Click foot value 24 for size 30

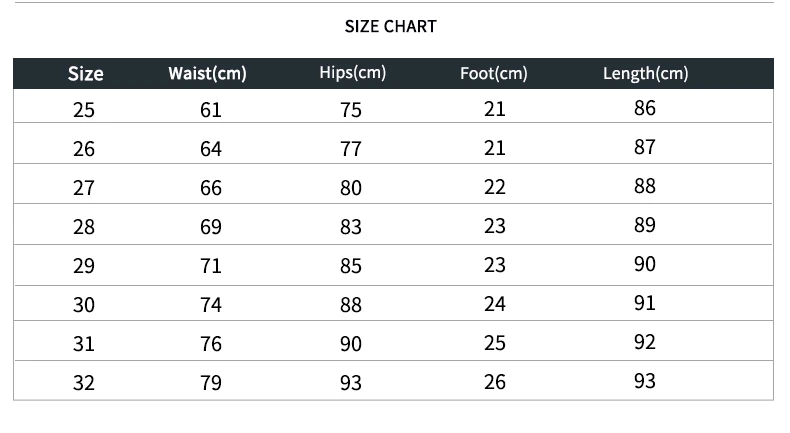coord(495,304)
